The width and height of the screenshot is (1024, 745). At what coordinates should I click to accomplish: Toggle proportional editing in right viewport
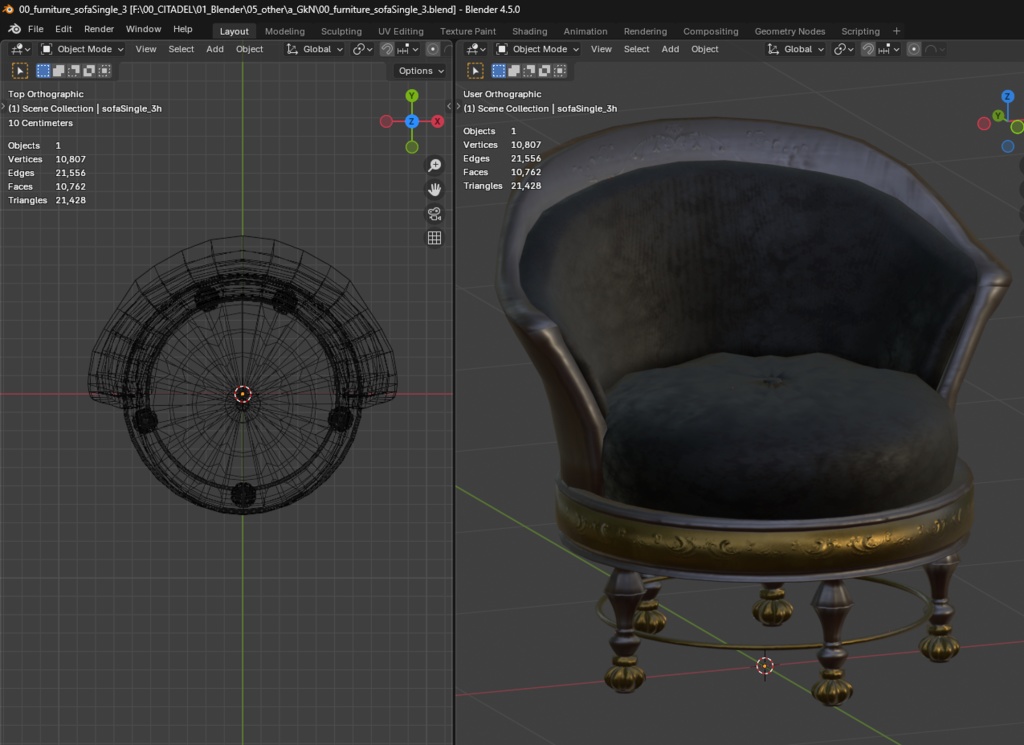[x=914, y=49]
